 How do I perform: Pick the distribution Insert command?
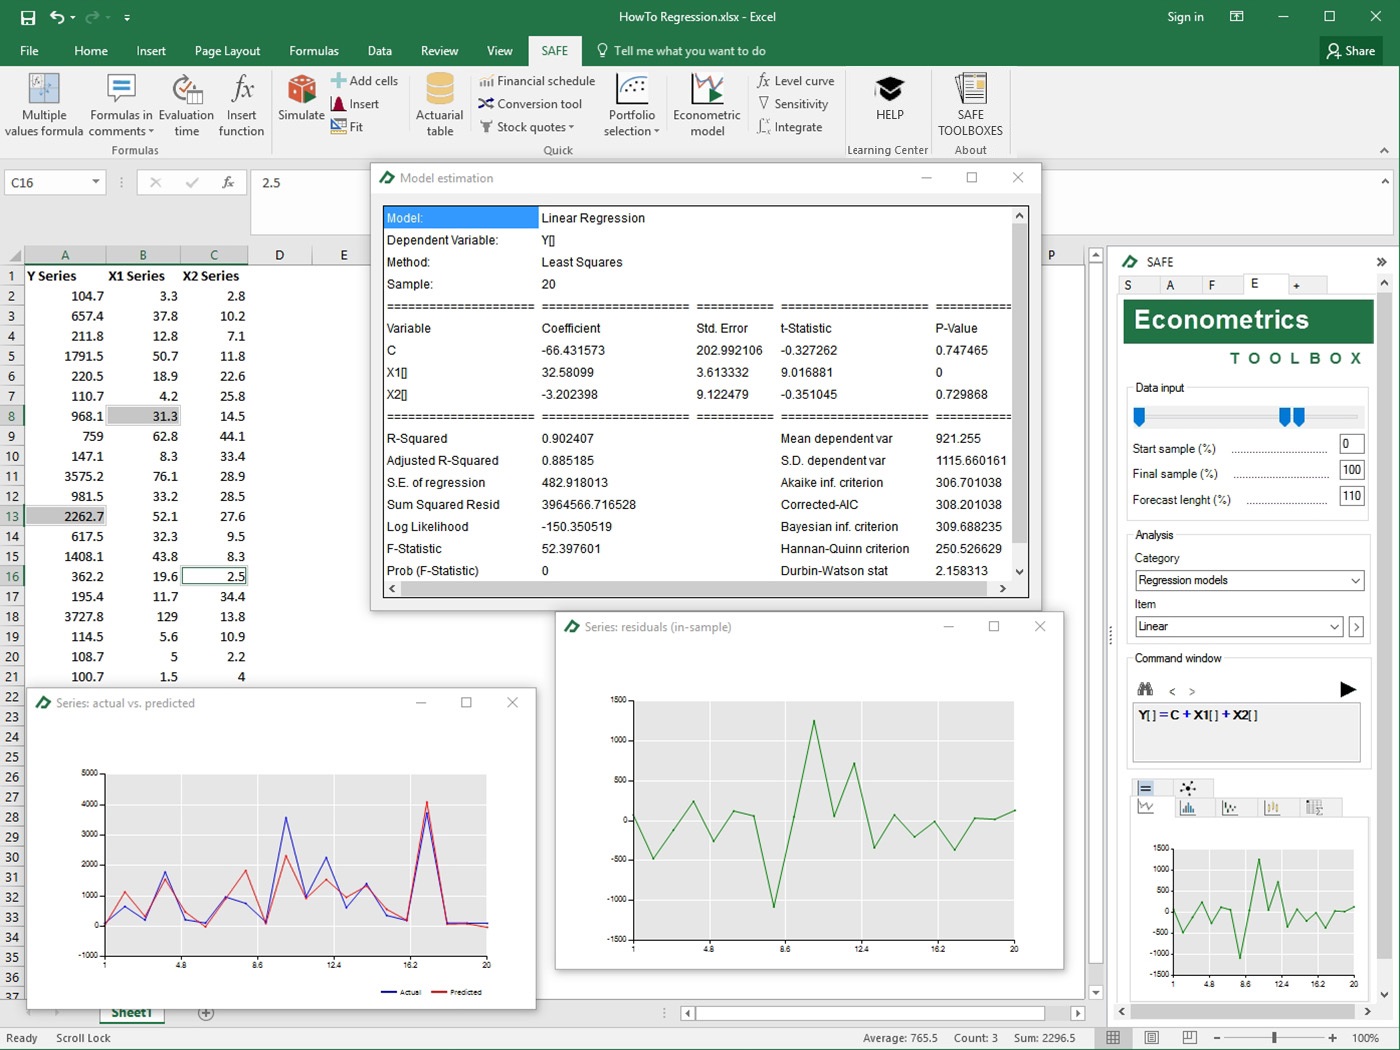pos(355,104)
